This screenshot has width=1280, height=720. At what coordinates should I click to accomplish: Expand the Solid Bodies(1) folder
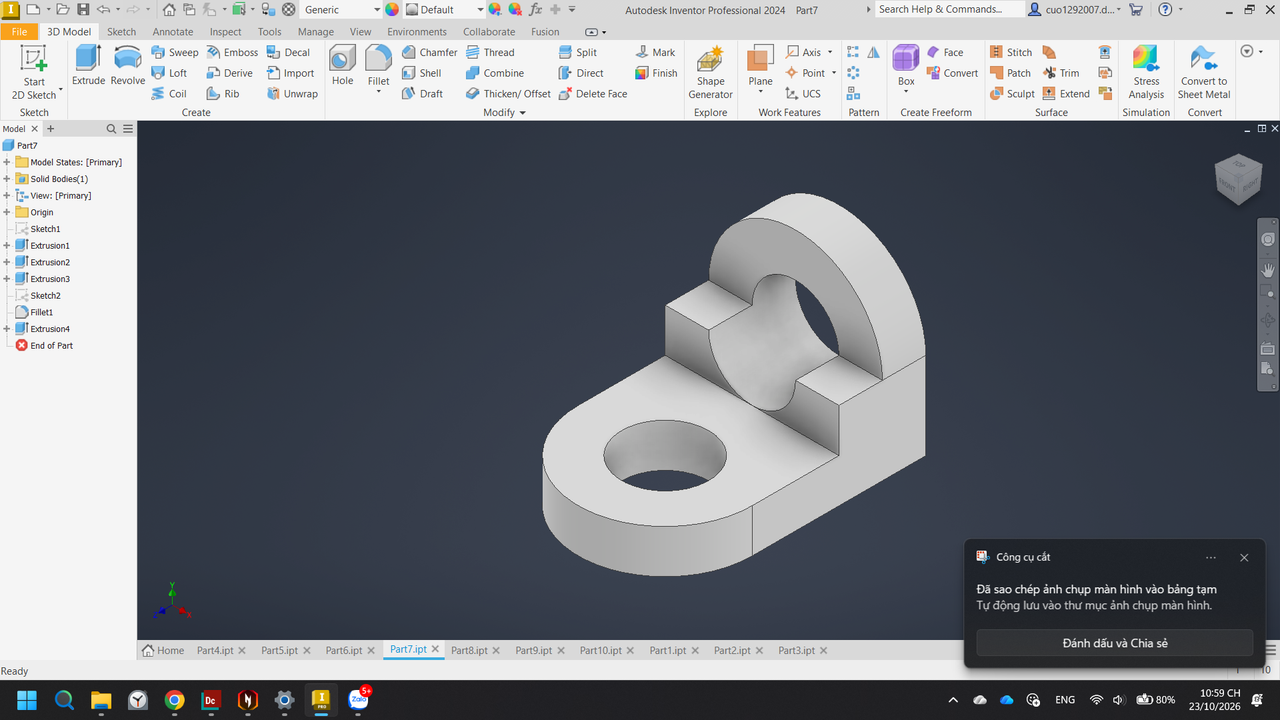coord(7,179)
